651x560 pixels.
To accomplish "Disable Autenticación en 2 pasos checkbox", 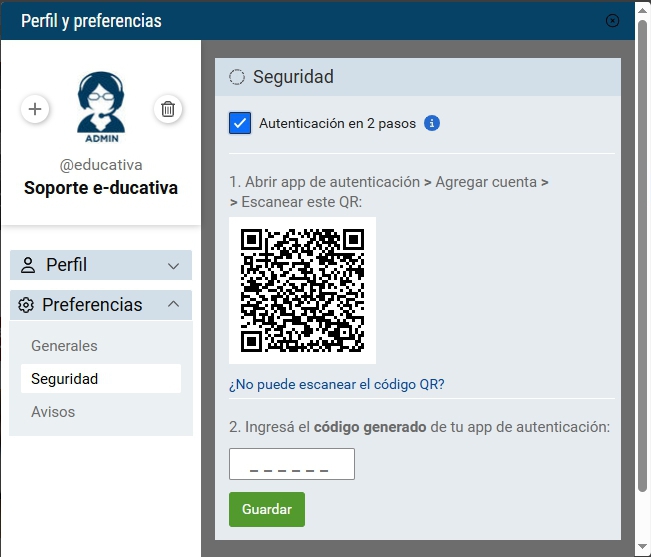I will (240, 123).
